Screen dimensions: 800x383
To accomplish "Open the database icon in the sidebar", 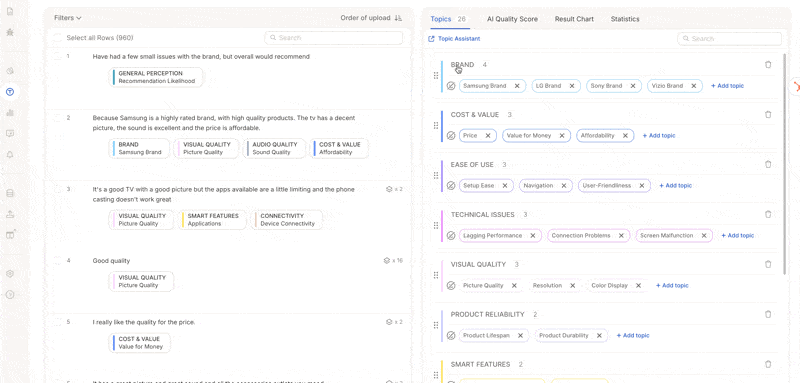I will pyautogui.click(x=10, y=193).
